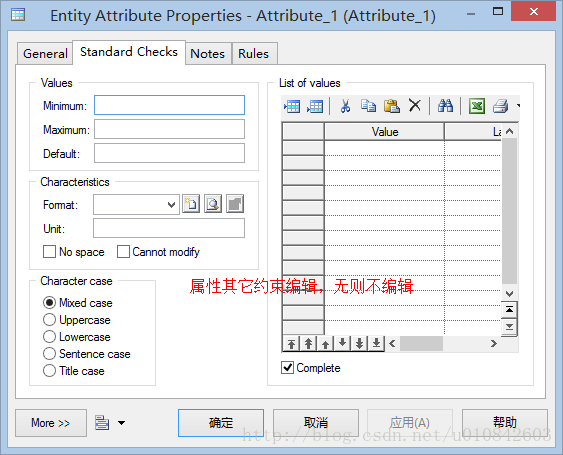This screenshot has width=563, height=455.
Task: Click the horizontal scrollbar thumb of the values list
Action: tap(421, 344)
